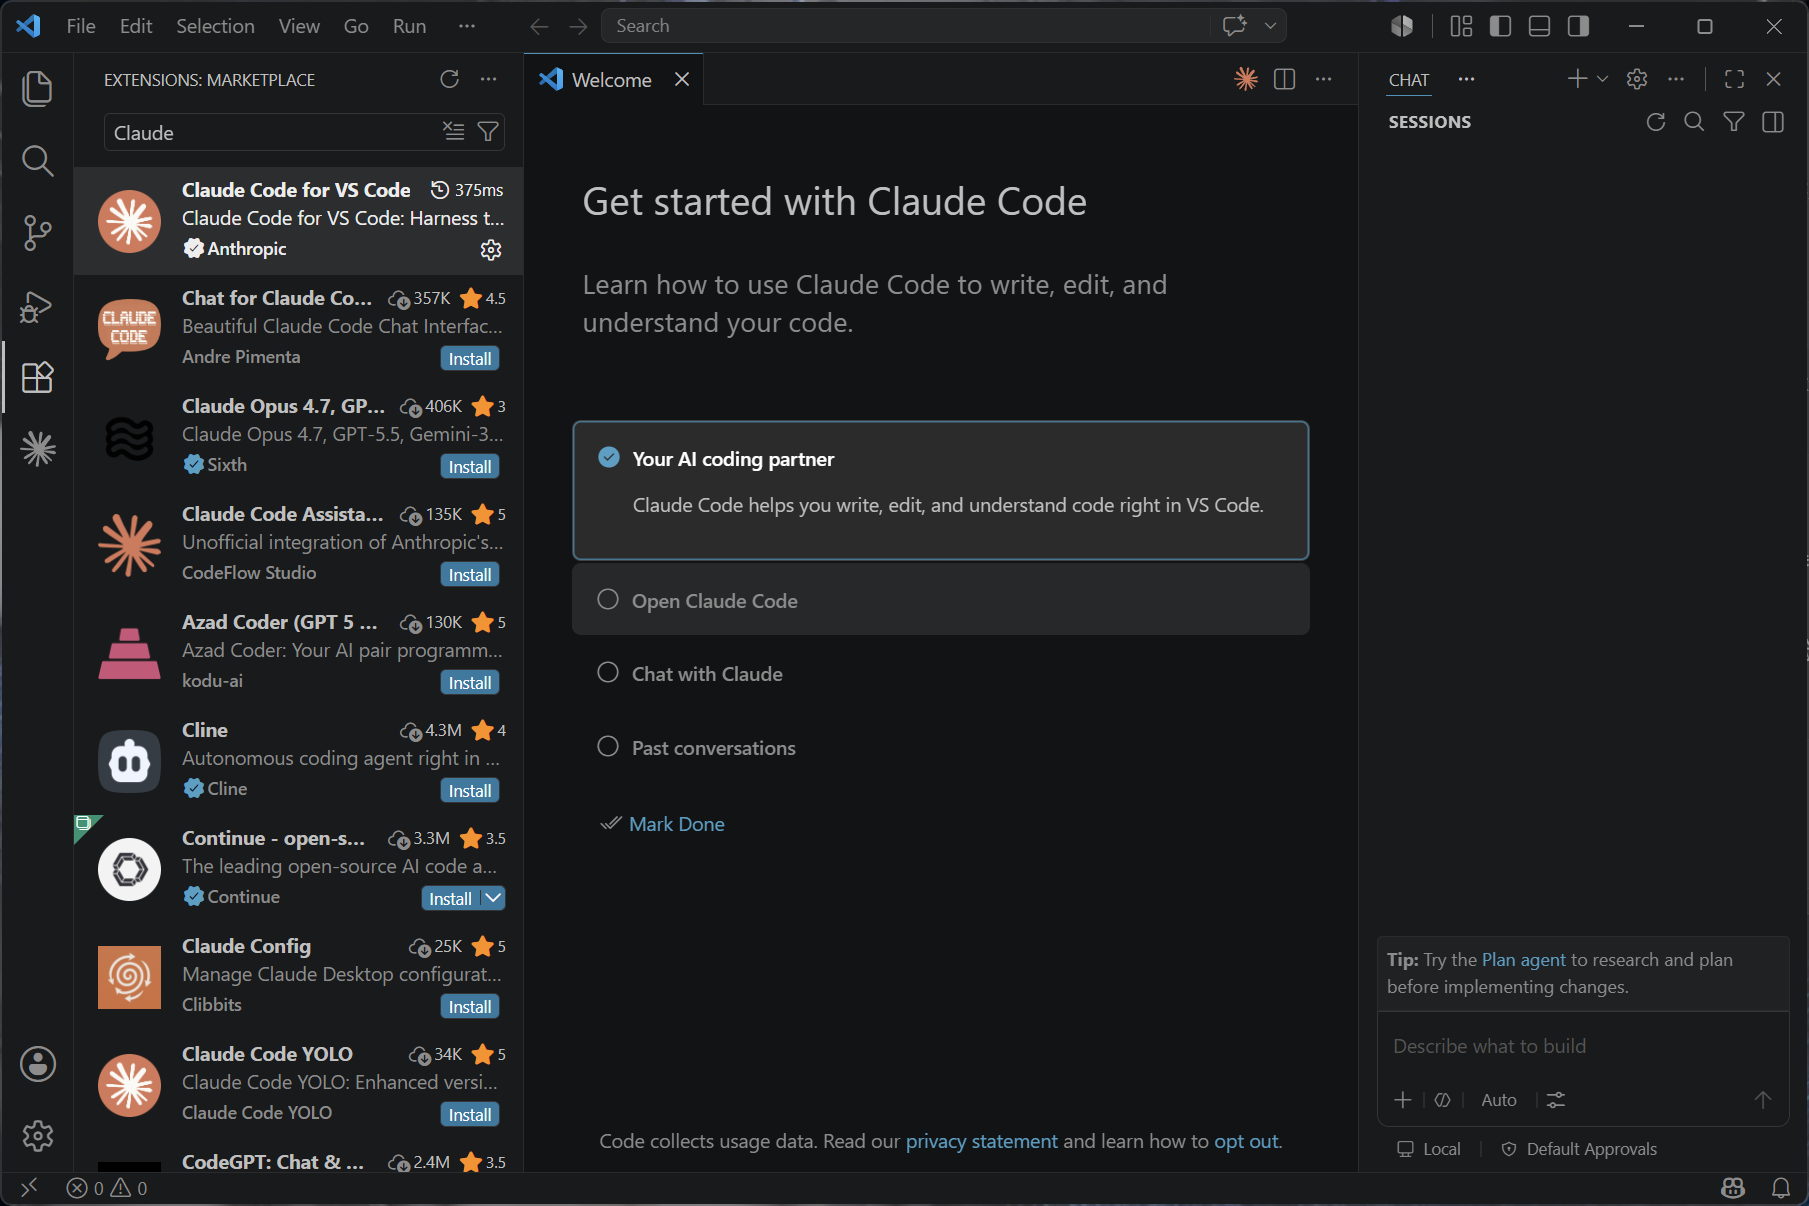Open the Claude Code activity bar icon
The width and height of the screenshot is (1809, 1206).
(37, 449)
